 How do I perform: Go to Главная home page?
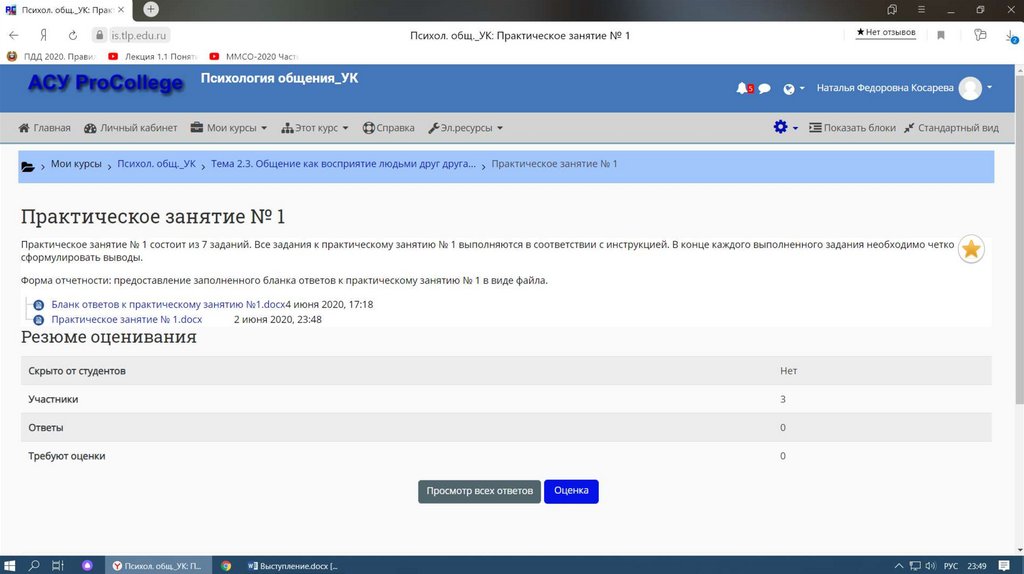(44, 128)
